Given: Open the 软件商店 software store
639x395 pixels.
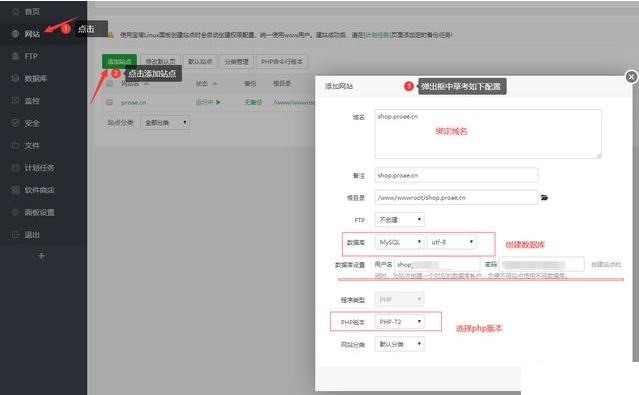Looking at the screenshot, I should click(39, 190).
